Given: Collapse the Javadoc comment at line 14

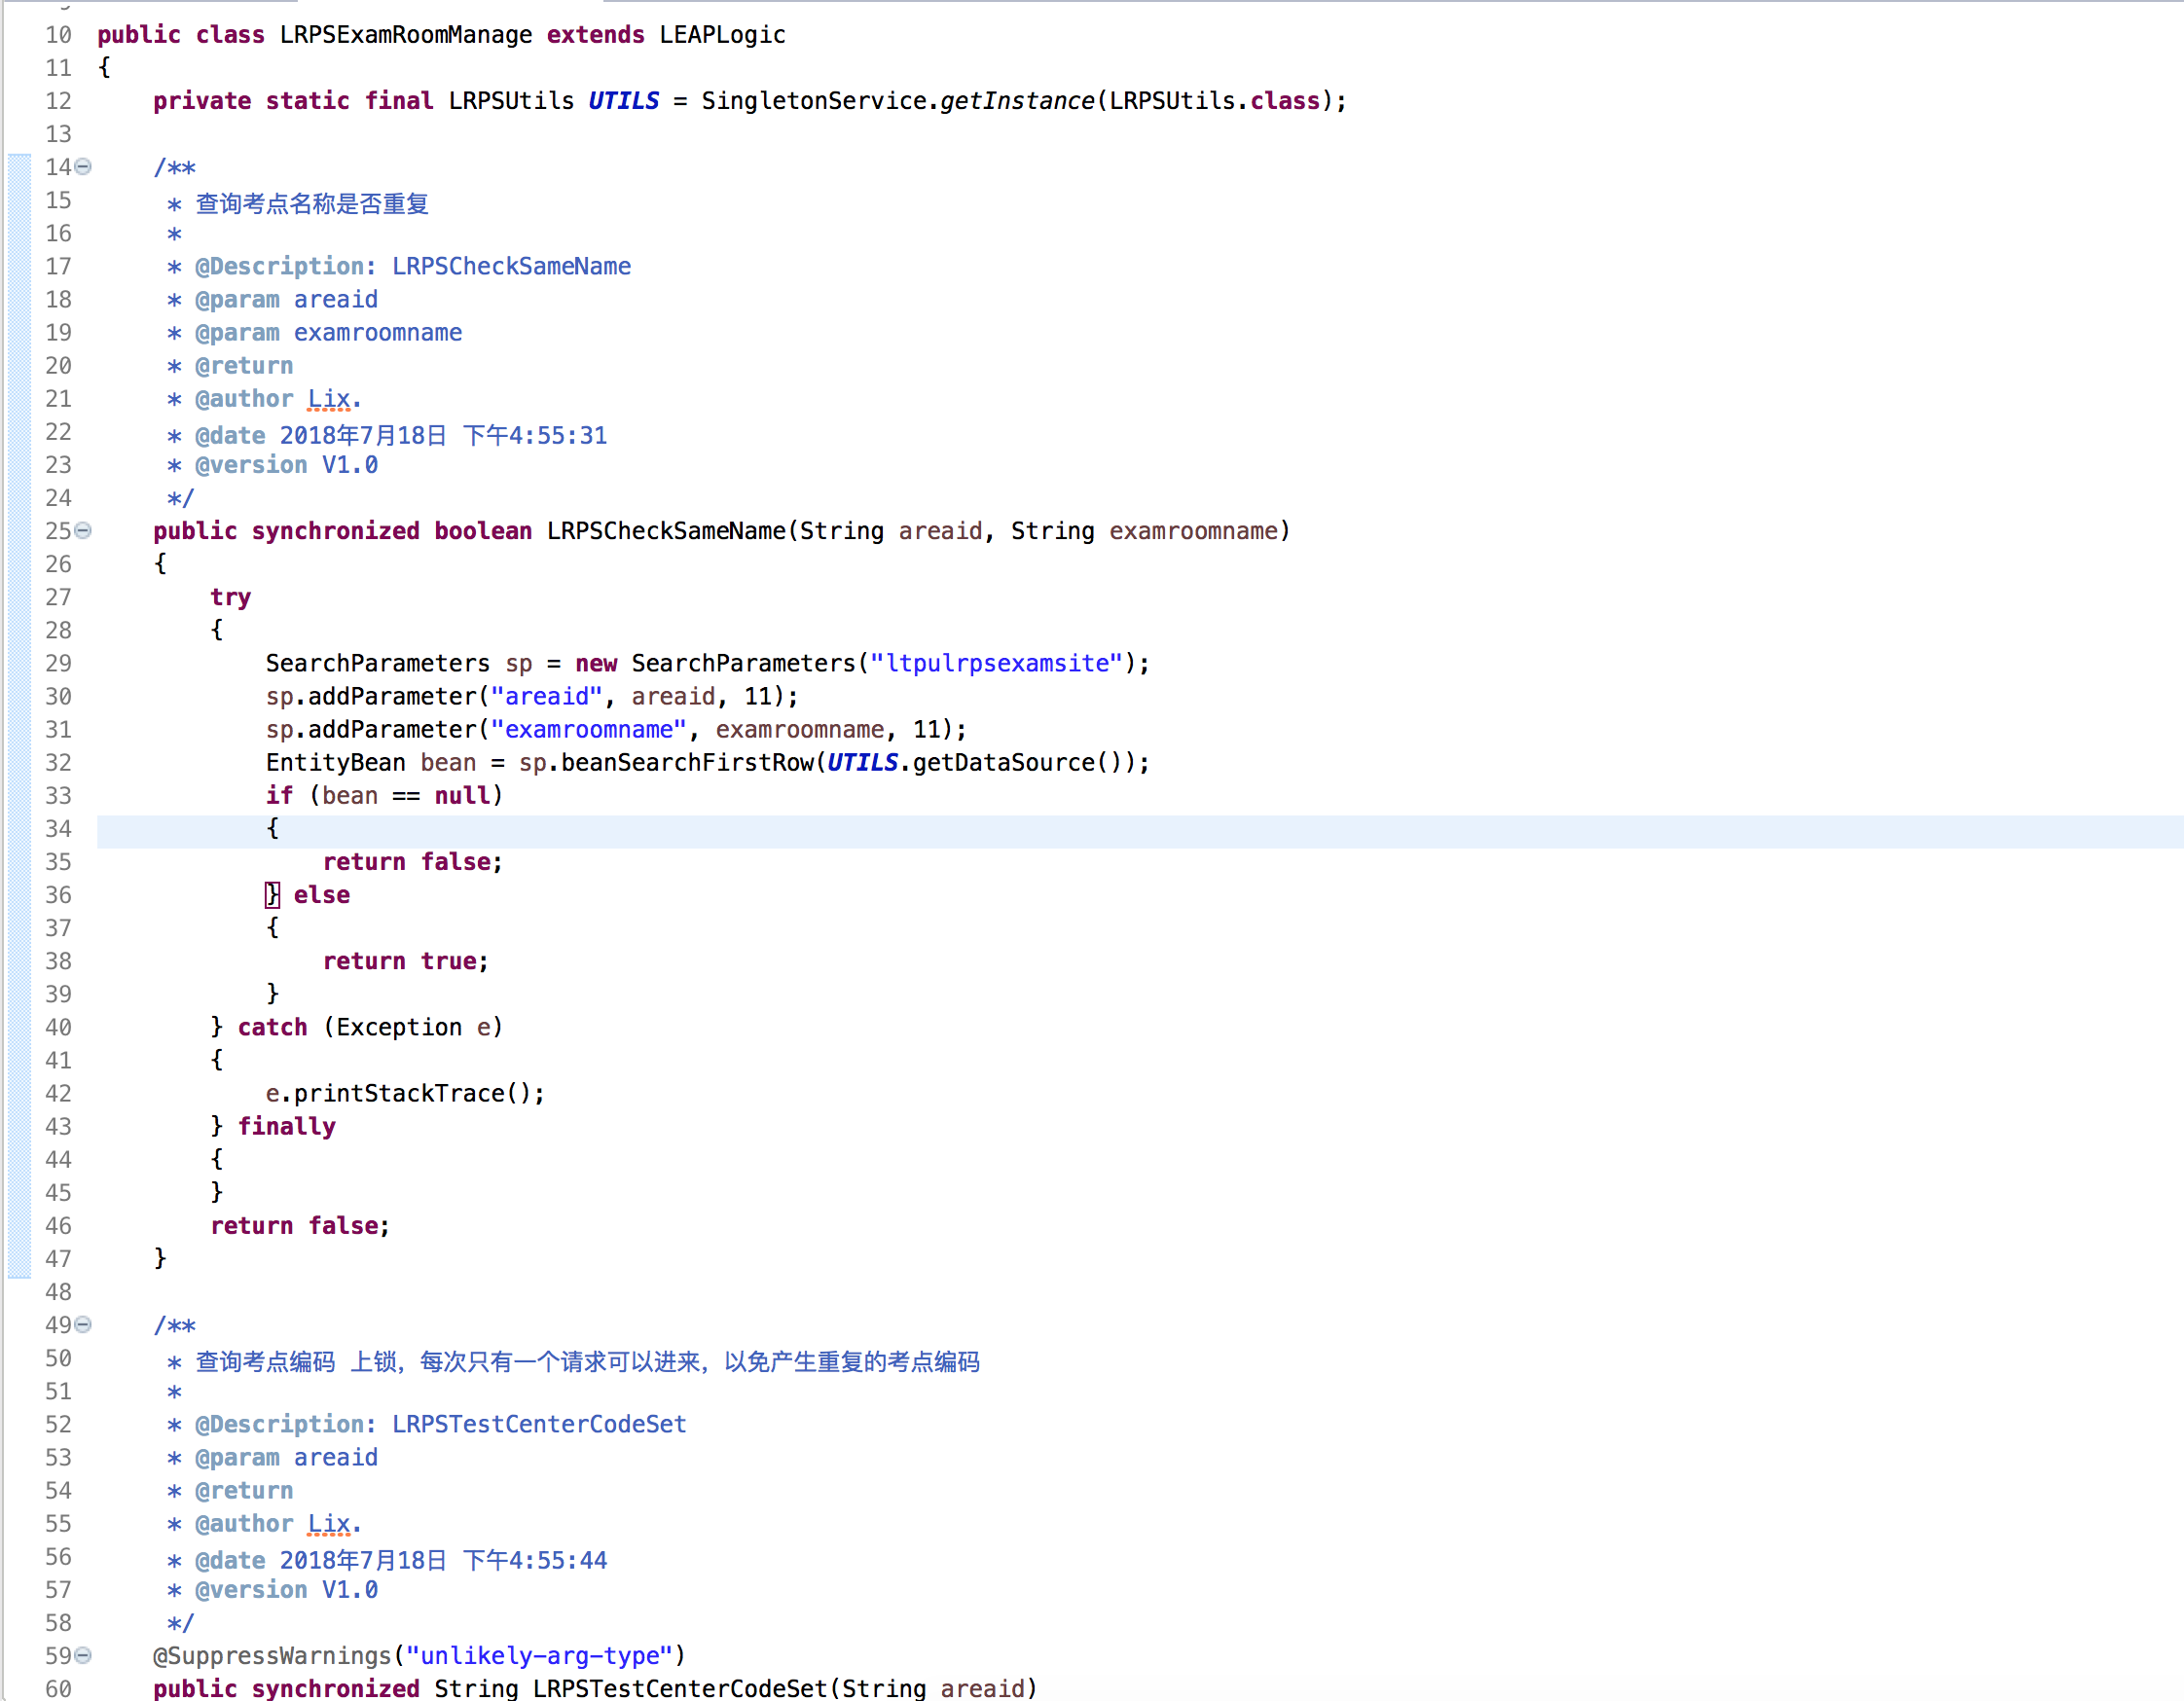Looking at the screenshot, I should point(84,167).
